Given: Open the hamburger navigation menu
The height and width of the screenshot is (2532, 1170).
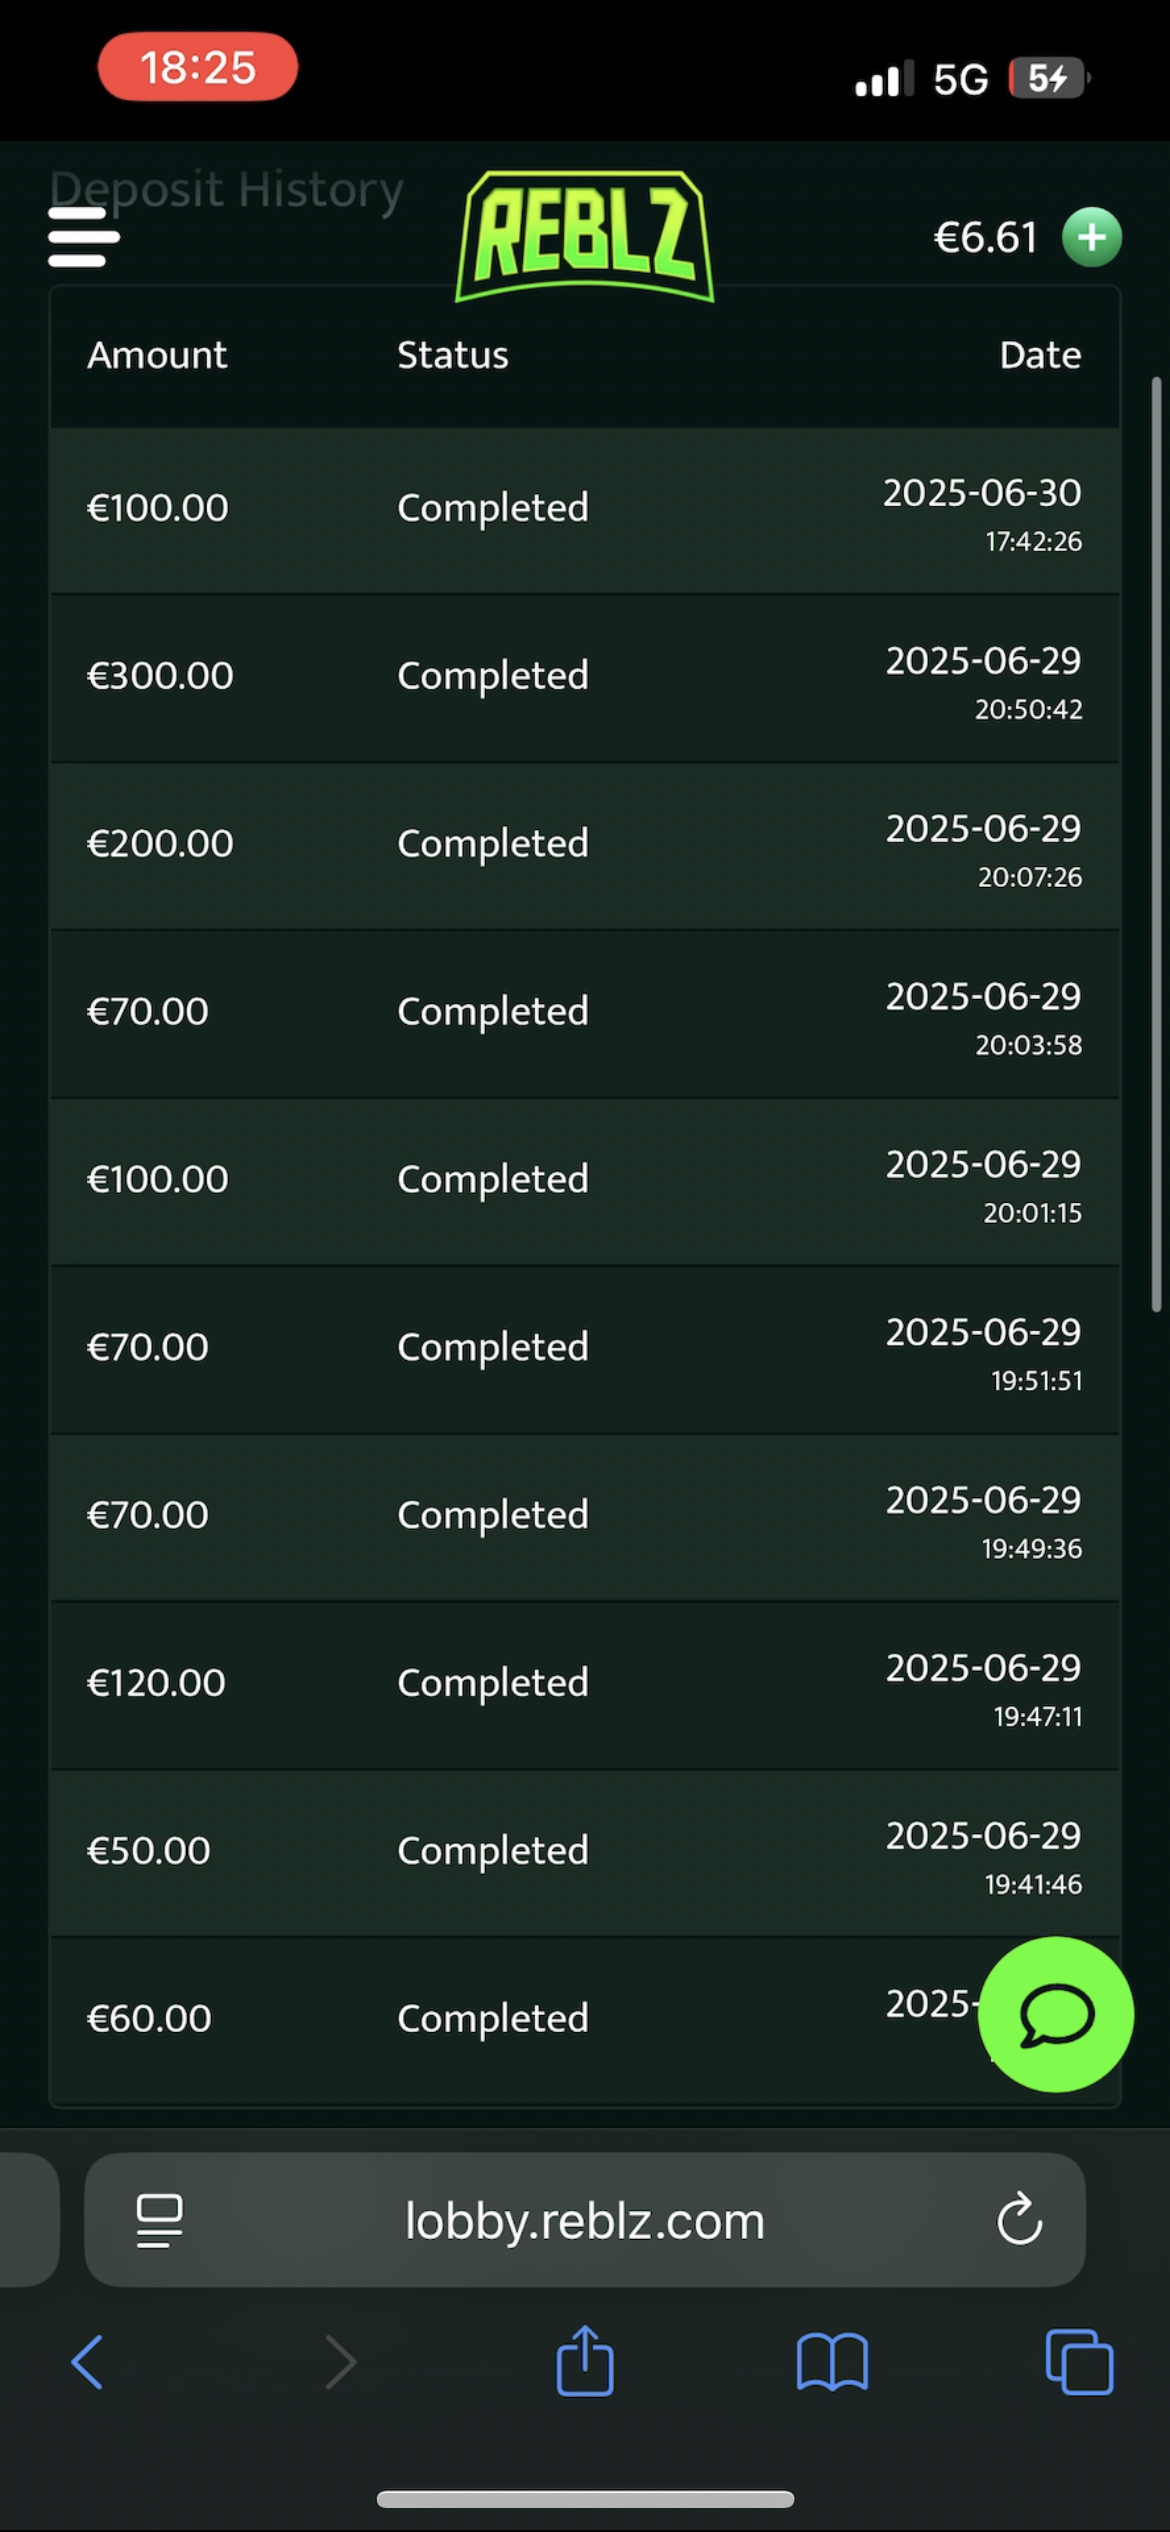Looking at the screenshot, I should click(84, 237).
